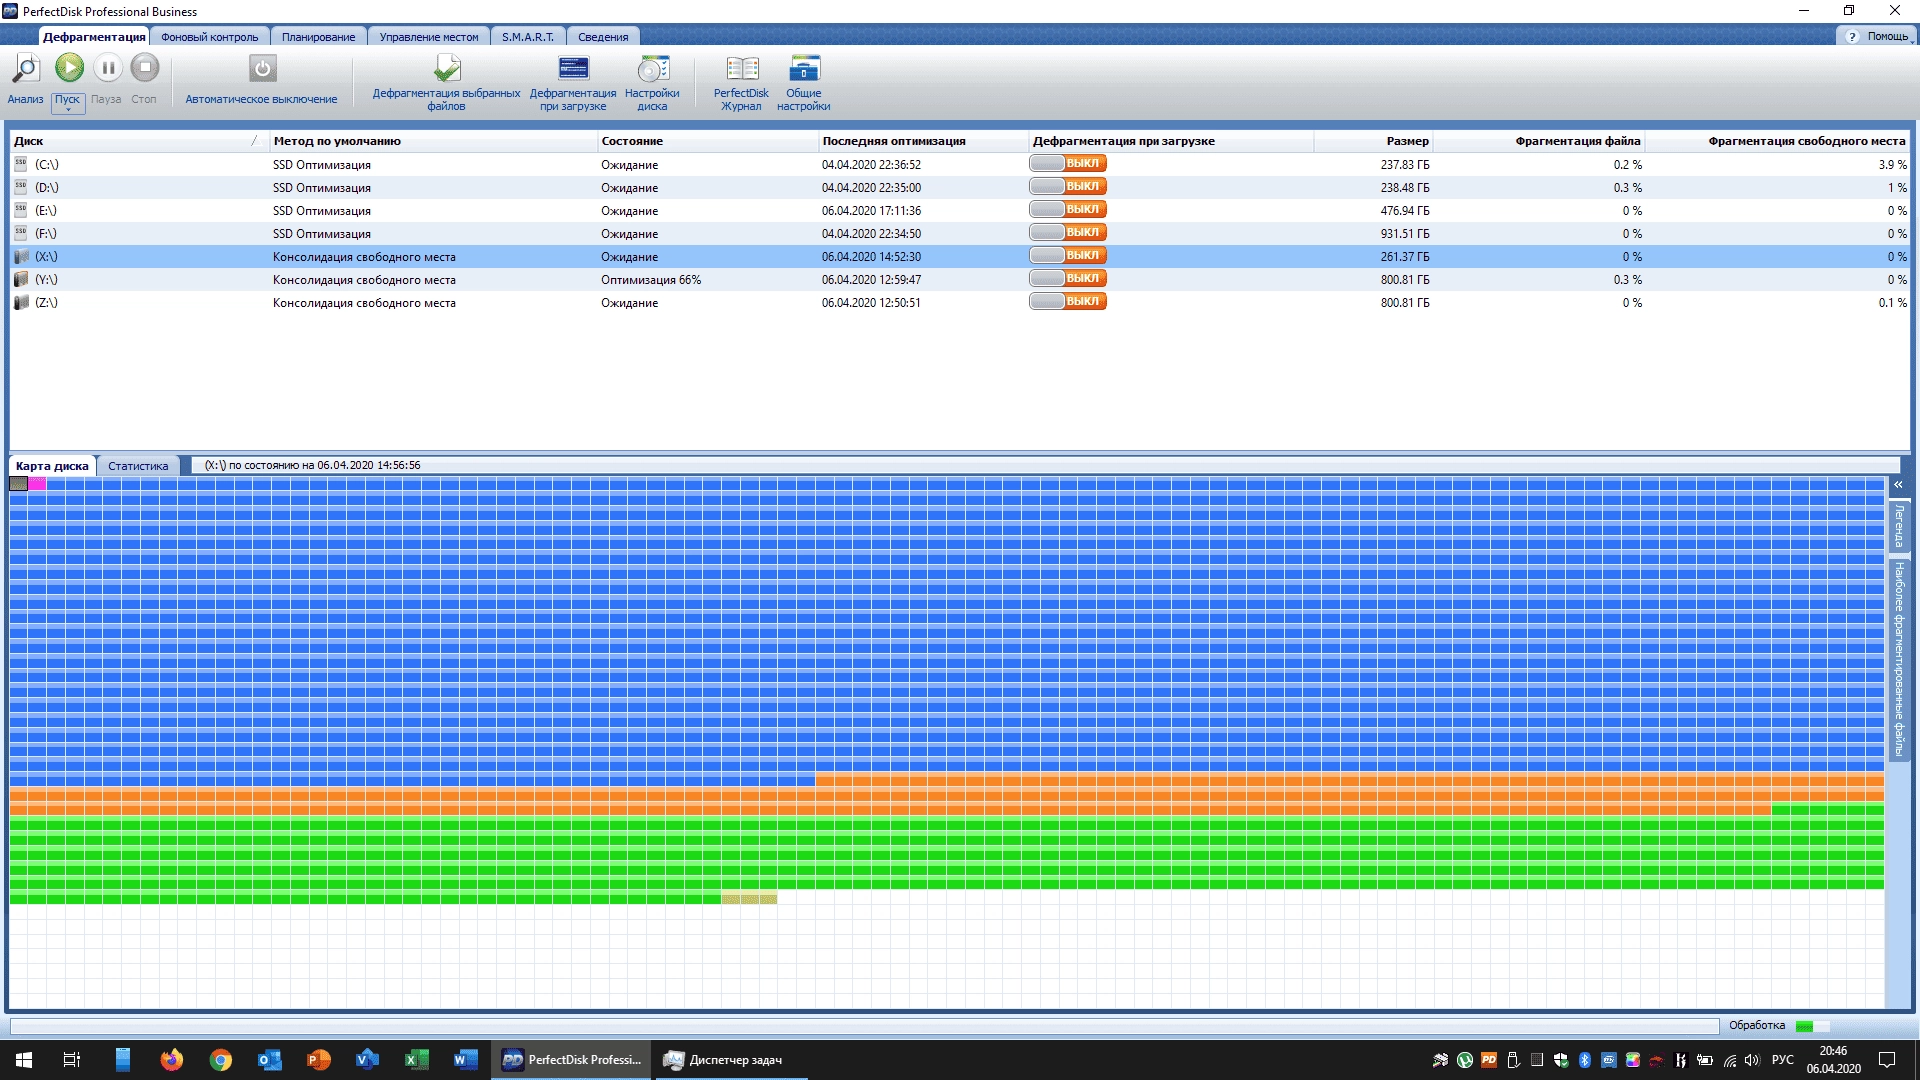Toggle boot-time defrag switch for drive C:
The width and height of the screenshot is (1920, 1080).
tap(1068, 163)
